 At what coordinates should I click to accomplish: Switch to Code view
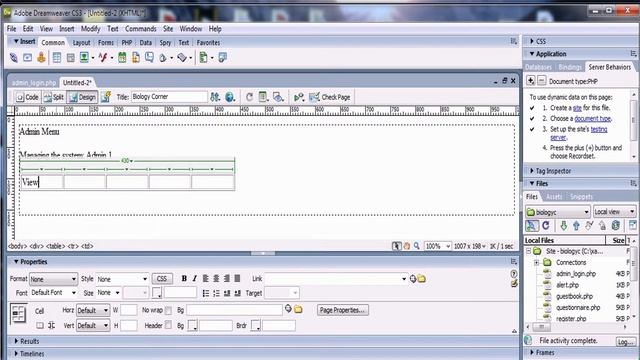coord(27,97)
